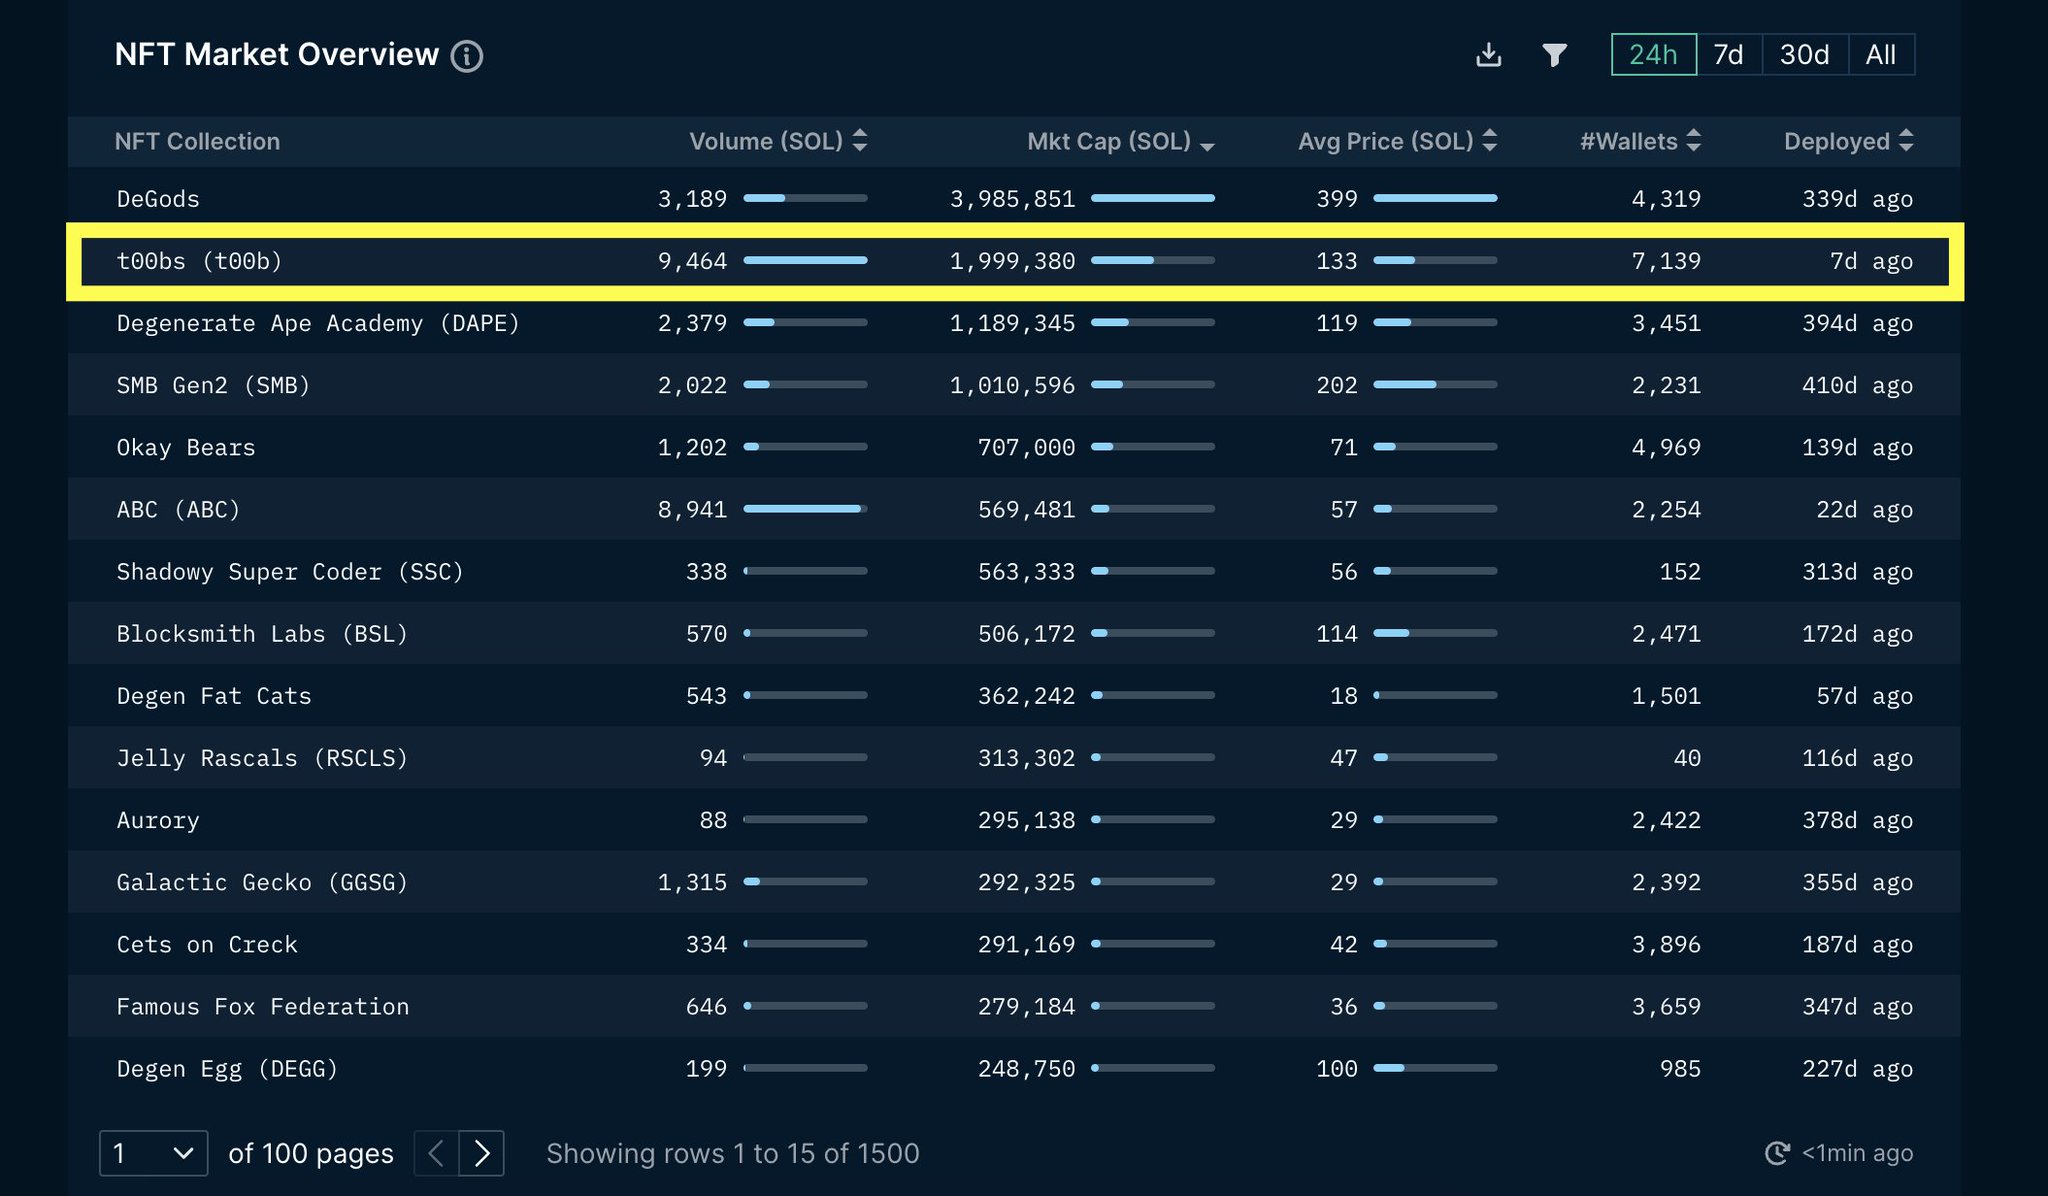Viewport: 2048px width, 1196px height.
Task: Select the All time range tab
Action: [x=1880, y=55]
